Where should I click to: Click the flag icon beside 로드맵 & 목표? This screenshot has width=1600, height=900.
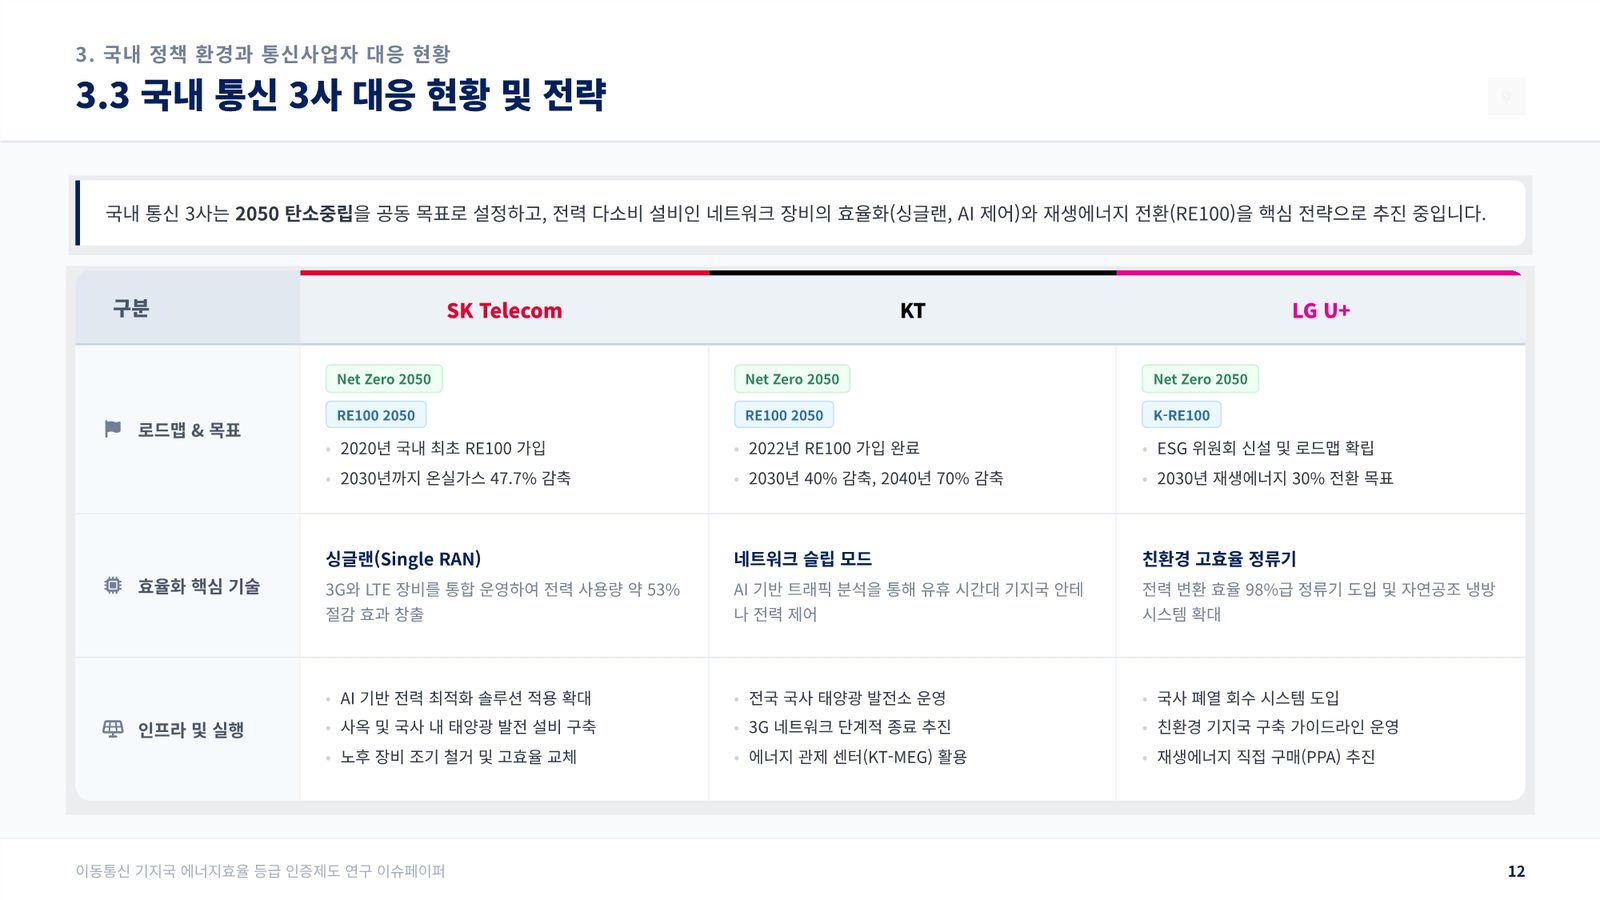click(x=113, y=429)
